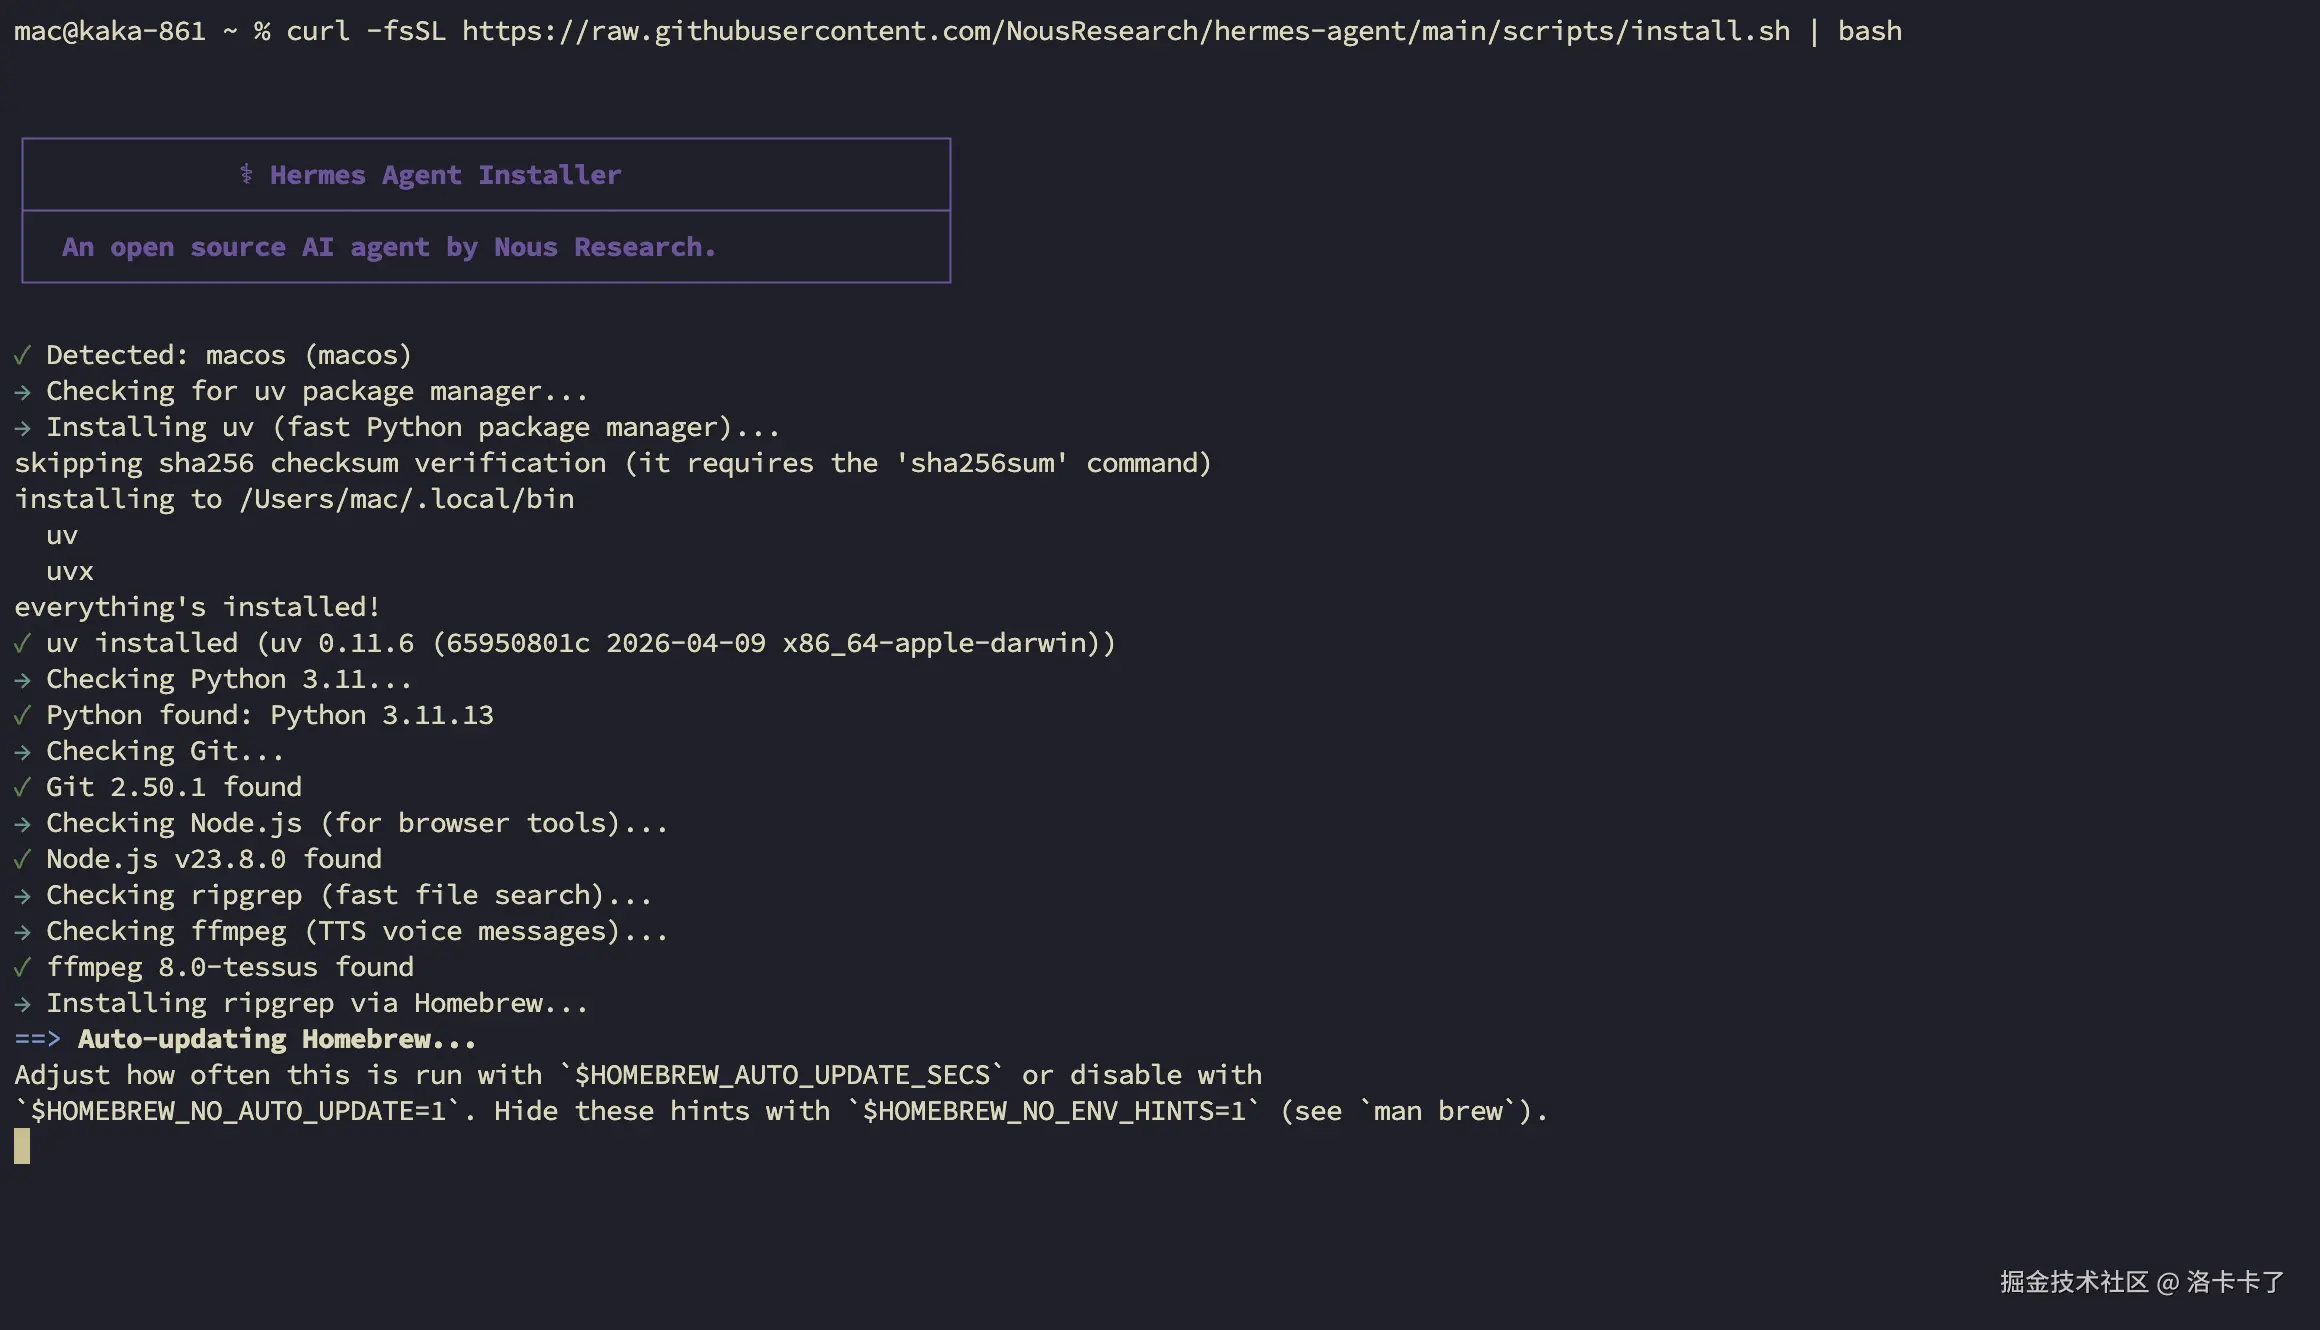Click checkmark next to uv installed line
Screen dimensions: 2320x1330
[22, 643]
